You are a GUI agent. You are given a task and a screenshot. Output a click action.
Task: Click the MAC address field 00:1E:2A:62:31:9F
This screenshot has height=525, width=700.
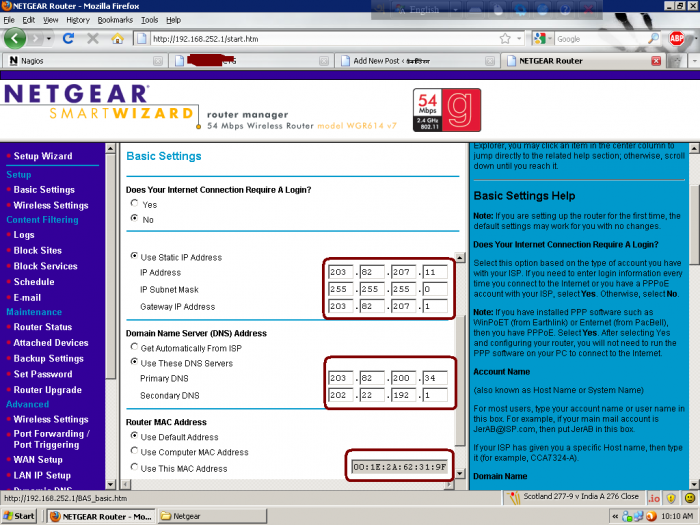tap(400, 467)
